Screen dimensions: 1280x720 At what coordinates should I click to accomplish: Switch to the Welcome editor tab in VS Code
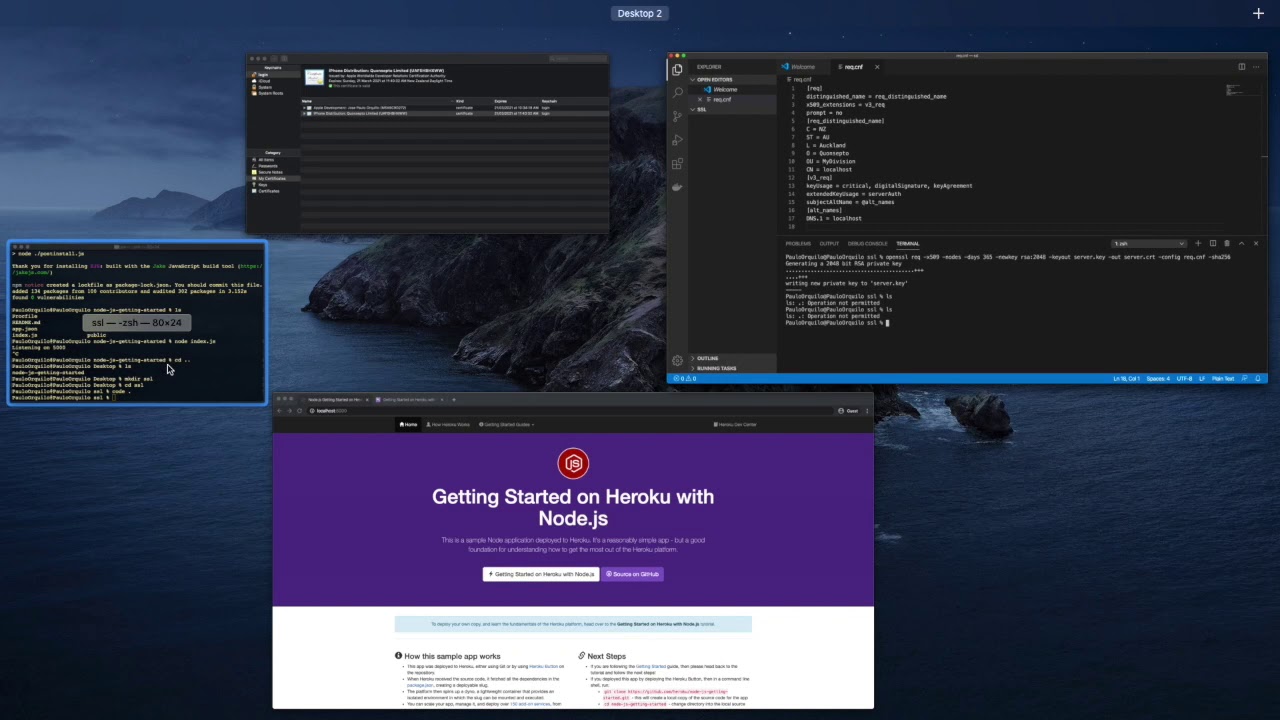point(803,67)
